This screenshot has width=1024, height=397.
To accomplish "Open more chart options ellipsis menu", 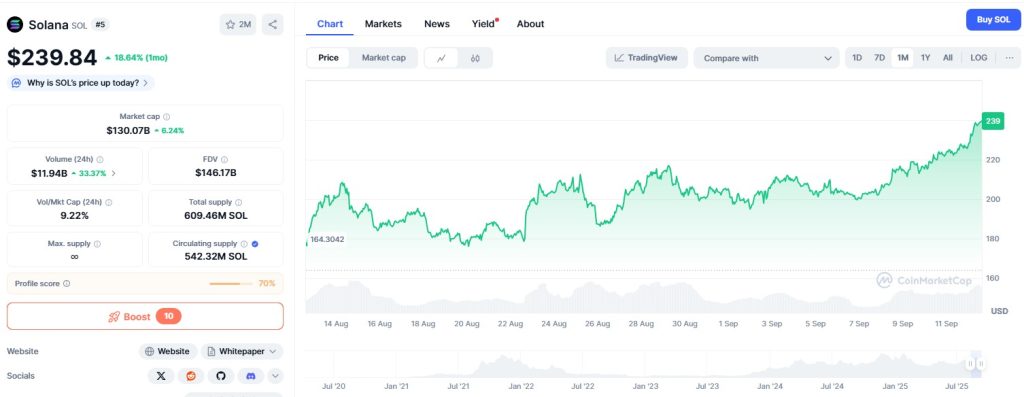I will (1010, 57).
